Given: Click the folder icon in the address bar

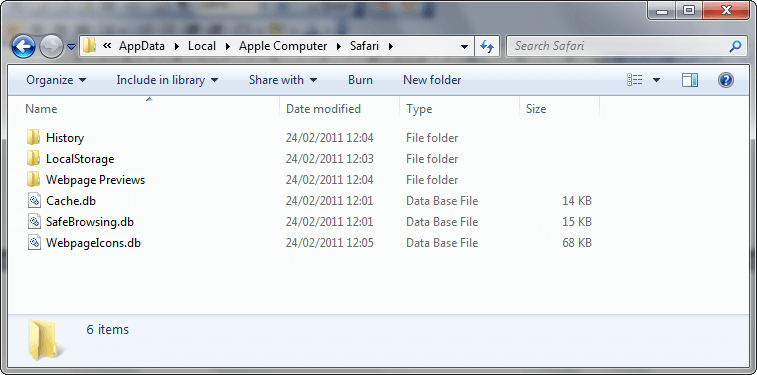Looking at the screenshot, I should coord(89,46).
